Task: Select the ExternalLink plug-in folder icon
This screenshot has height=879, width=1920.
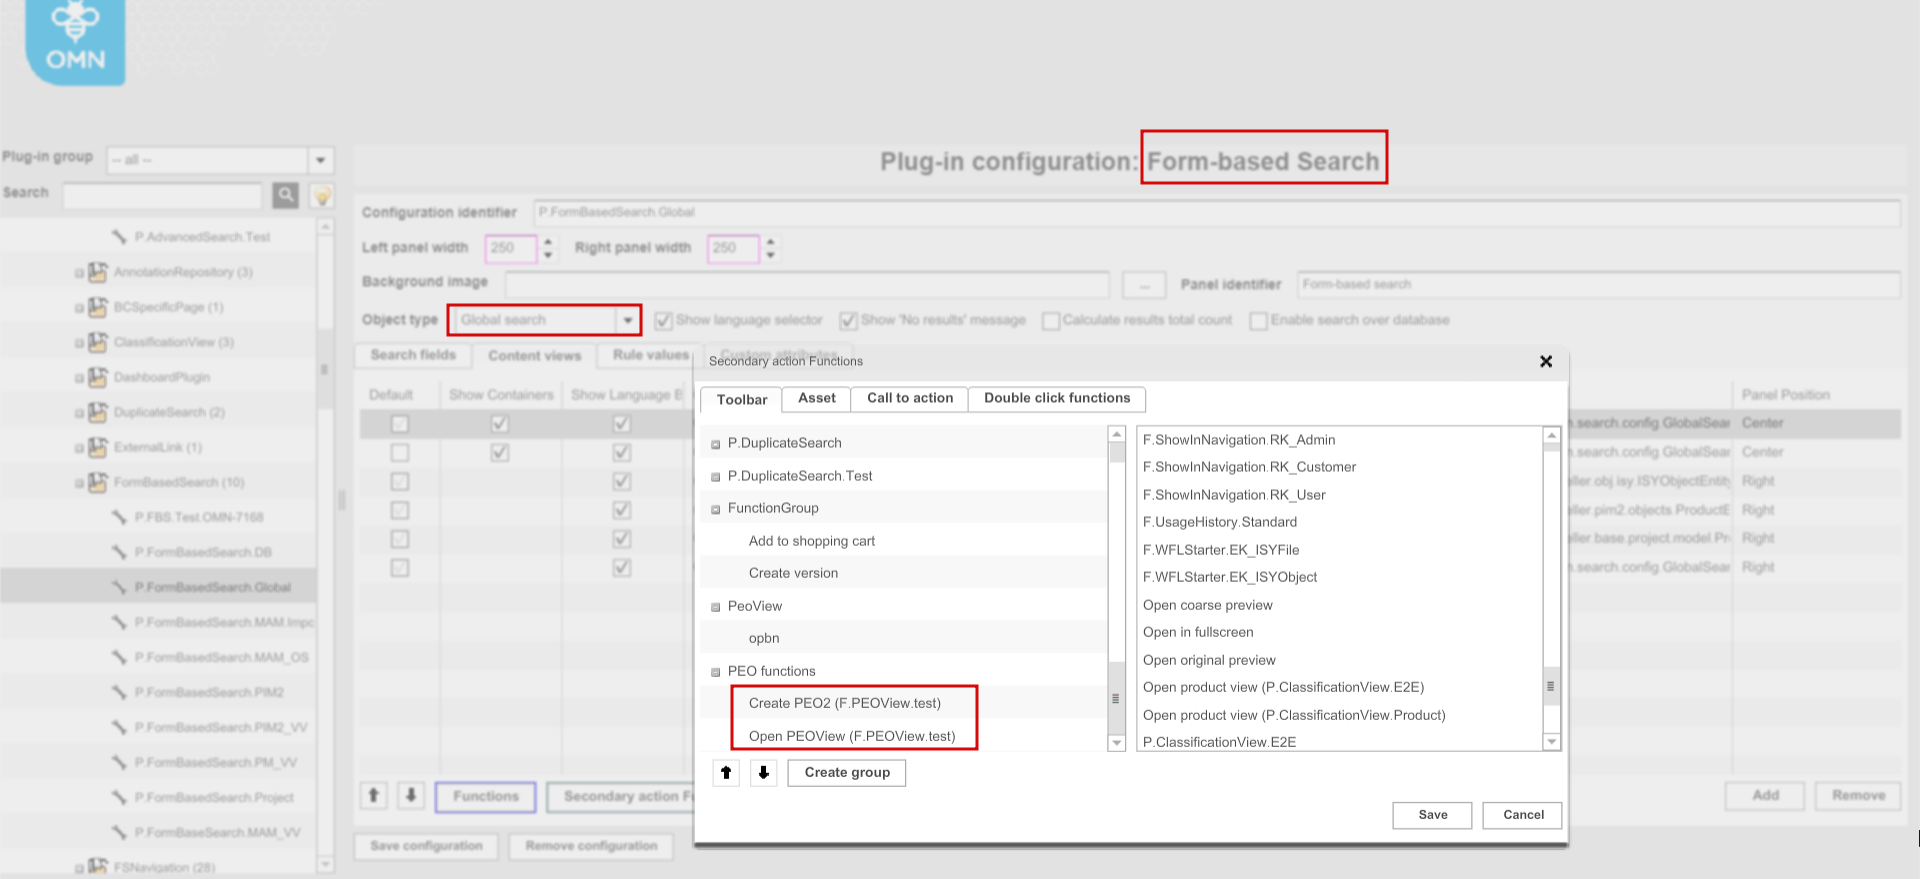Action: point(97,447)
